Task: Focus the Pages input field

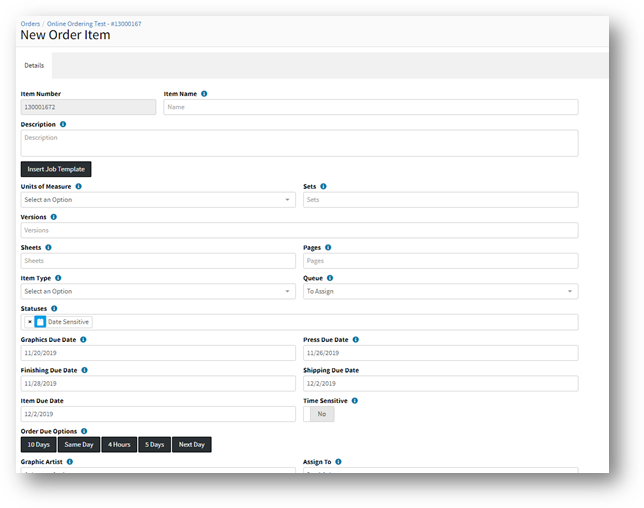Action: pos(441,261)
